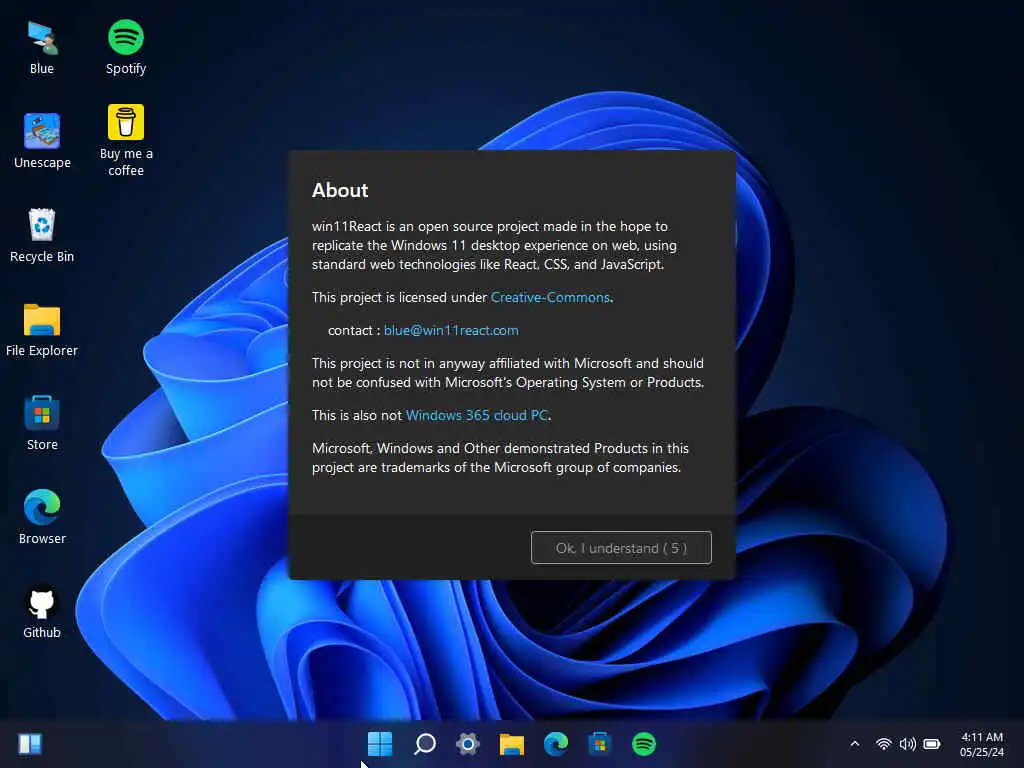Open File Explorer from the taskbar
Image resolution: width=1024 pixels, height=768 pixels.
click(511, 744)
